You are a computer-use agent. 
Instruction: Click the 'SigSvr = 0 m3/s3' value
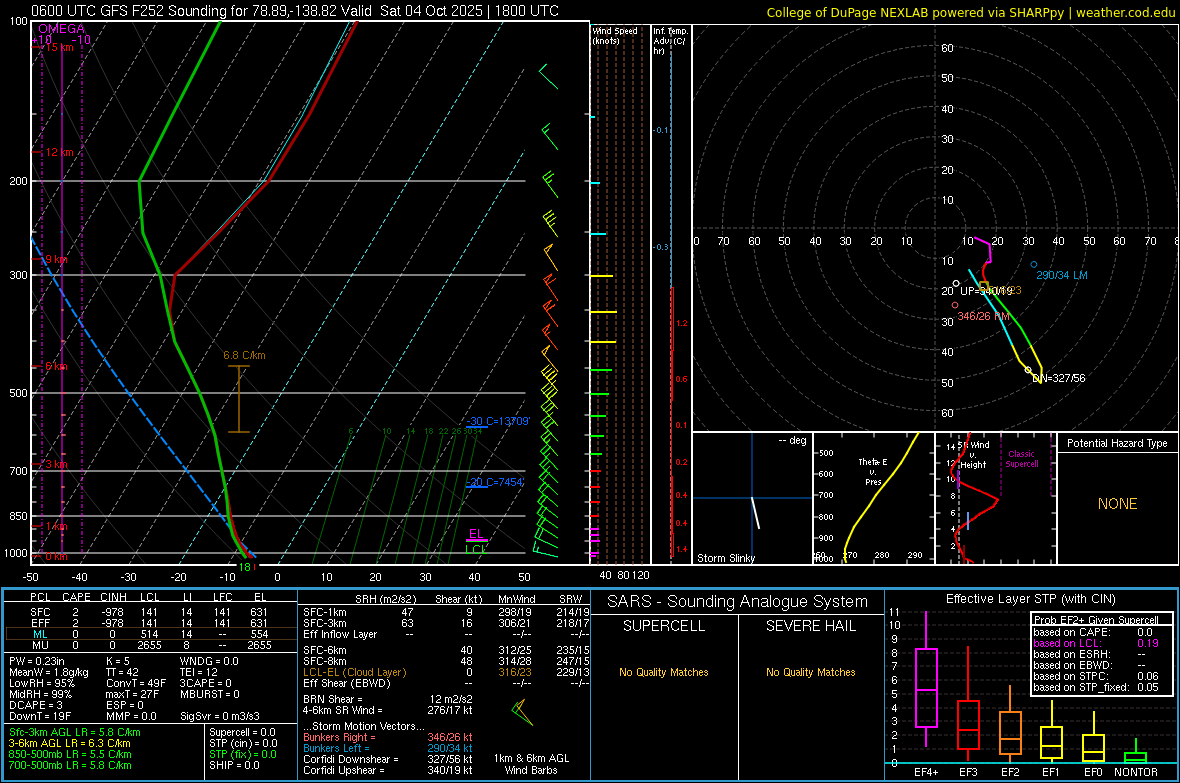click(x=220, y=716)
